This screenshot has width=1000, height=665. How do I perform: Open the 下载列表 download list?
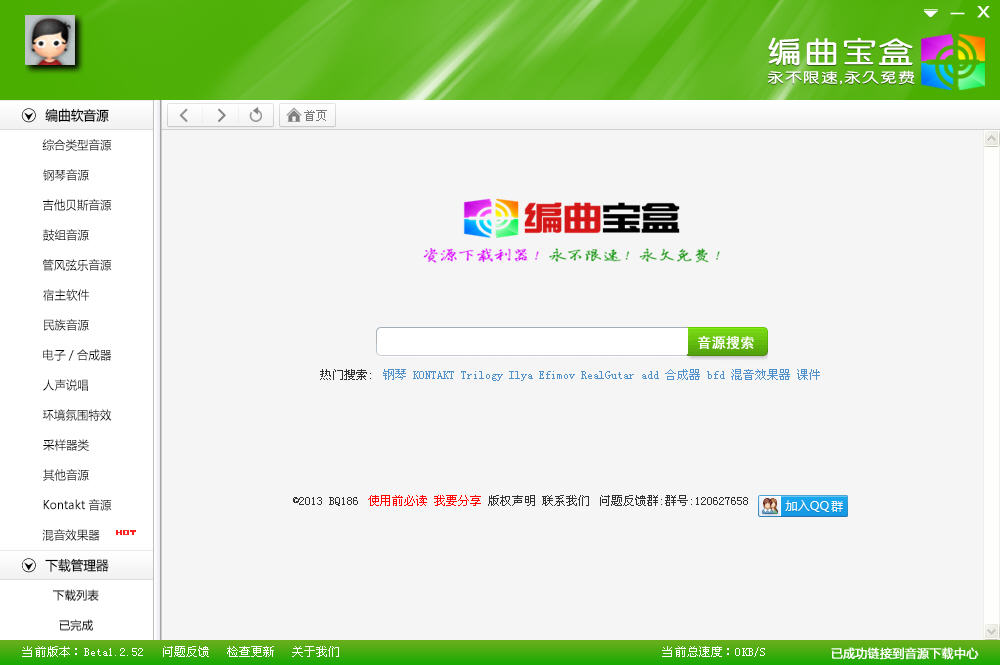pos(77,596)
